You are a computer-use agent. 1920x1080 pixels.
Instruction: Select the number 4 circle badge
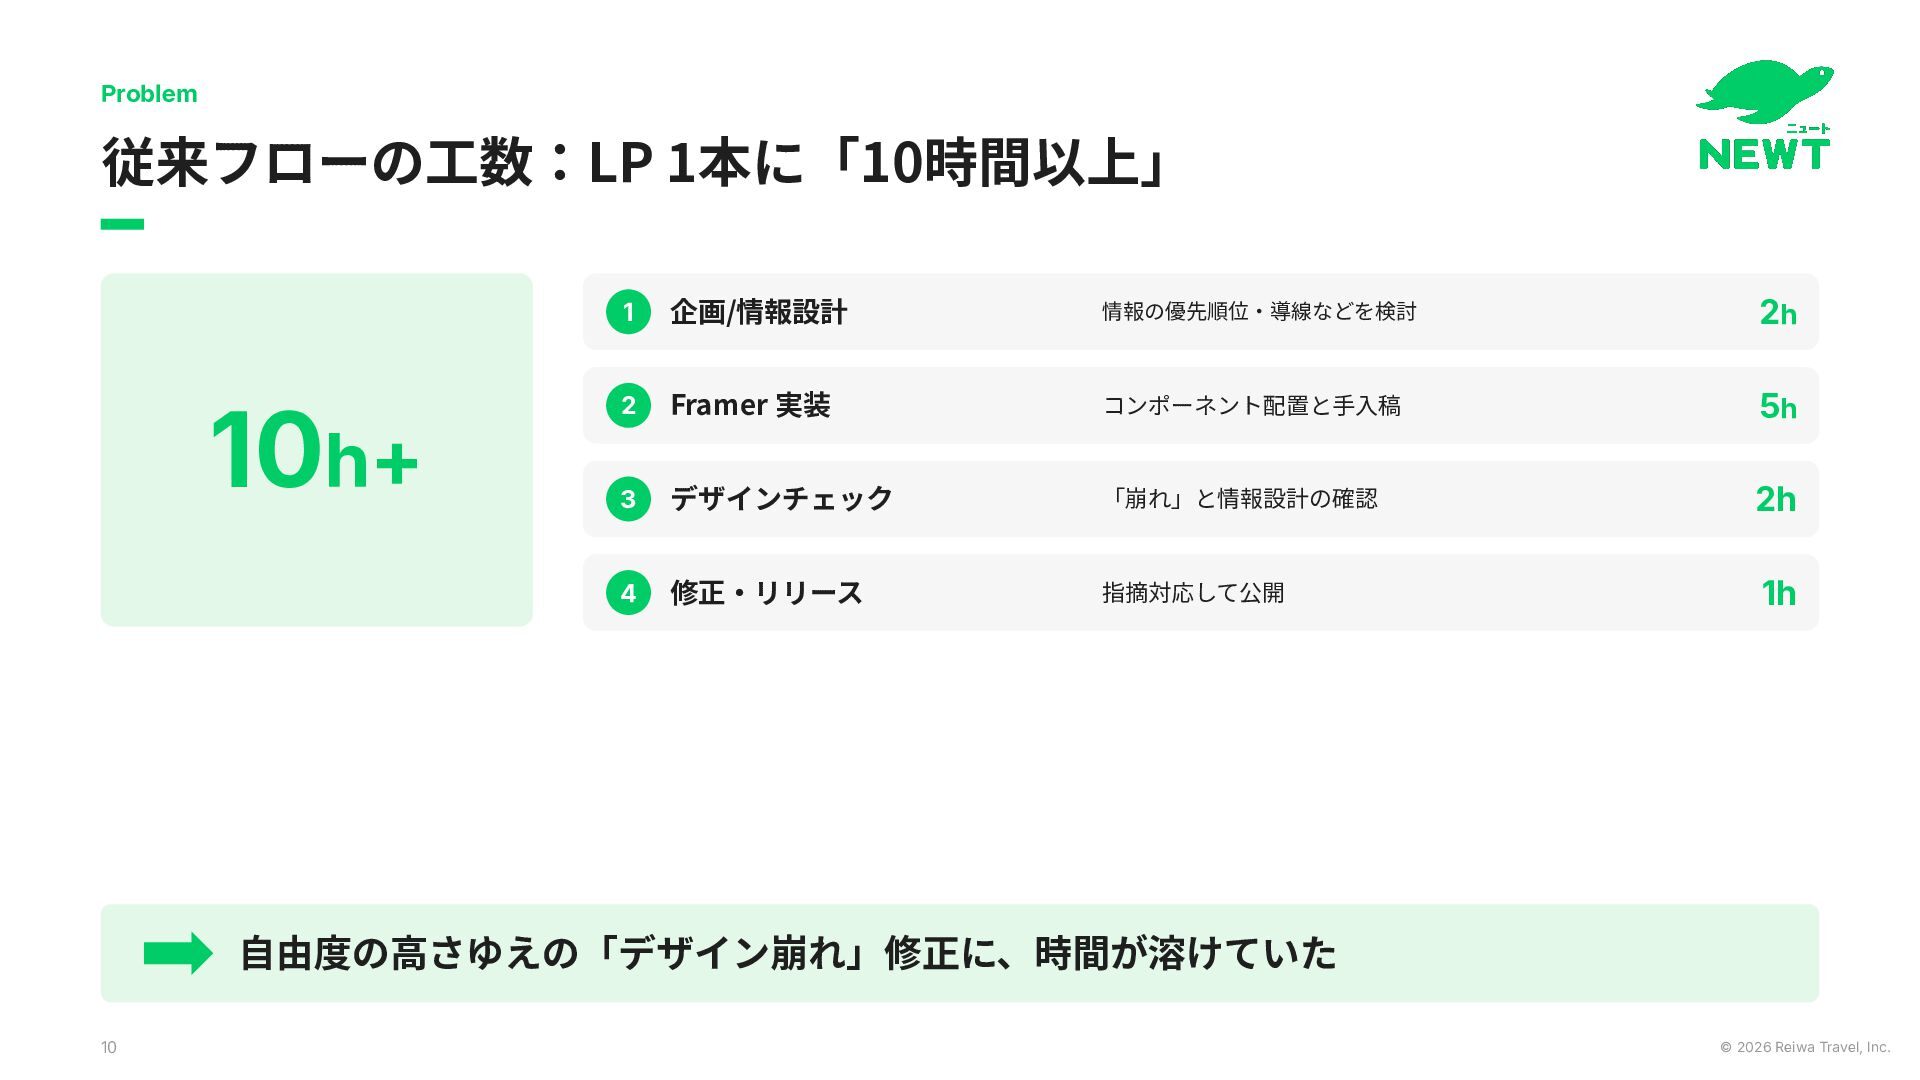tap(628, 593)
